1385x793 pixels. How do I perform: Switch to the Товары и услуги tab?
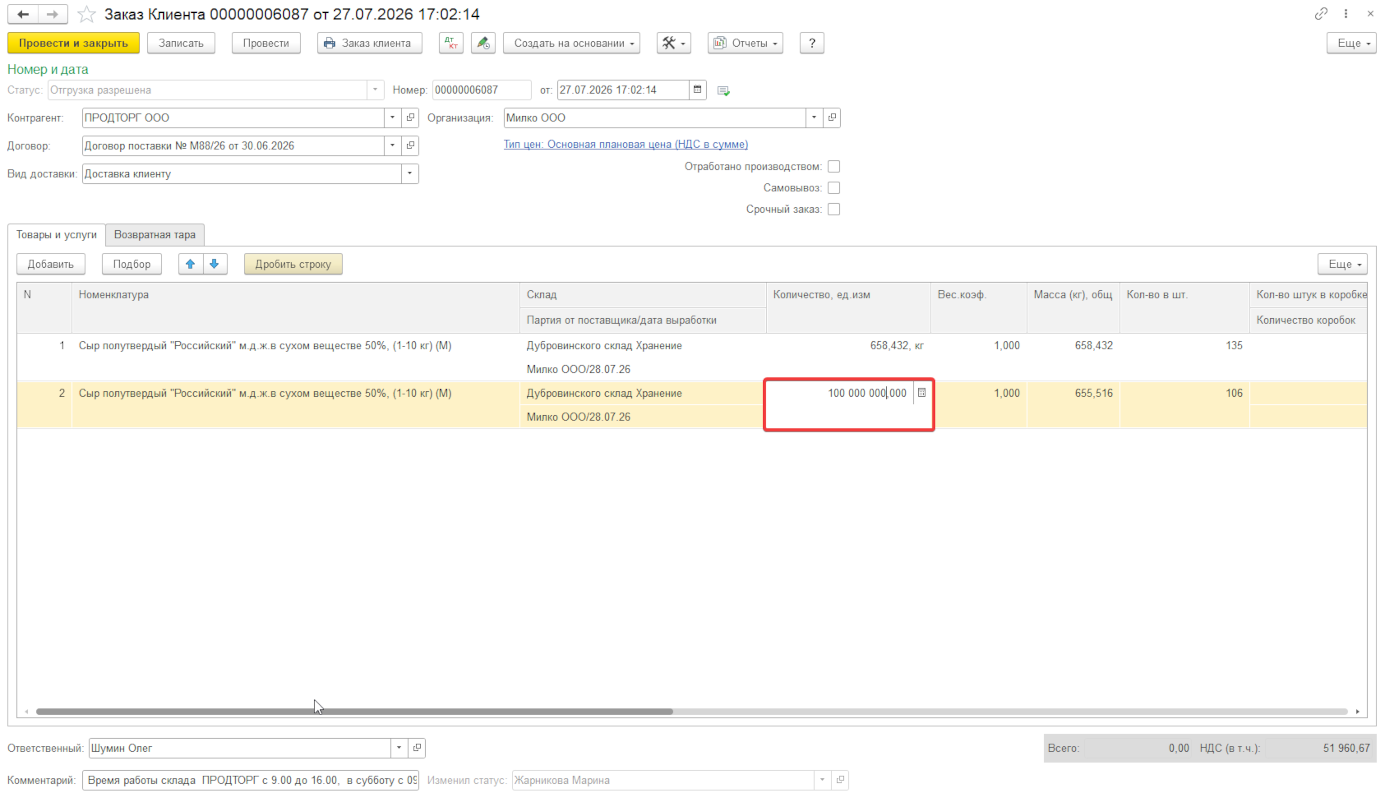(x=56, y=235)
